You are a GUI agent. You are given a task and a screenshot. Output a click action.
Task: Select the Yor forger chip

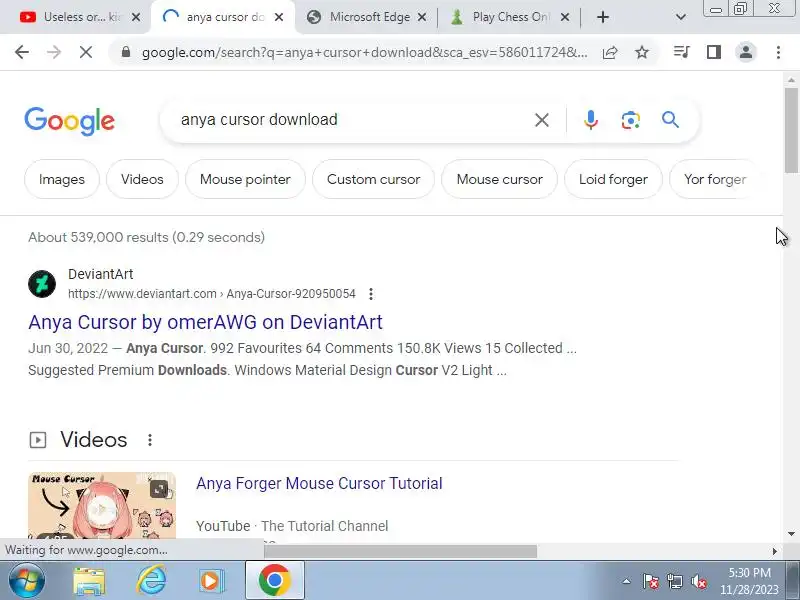(x=715, y=179)
